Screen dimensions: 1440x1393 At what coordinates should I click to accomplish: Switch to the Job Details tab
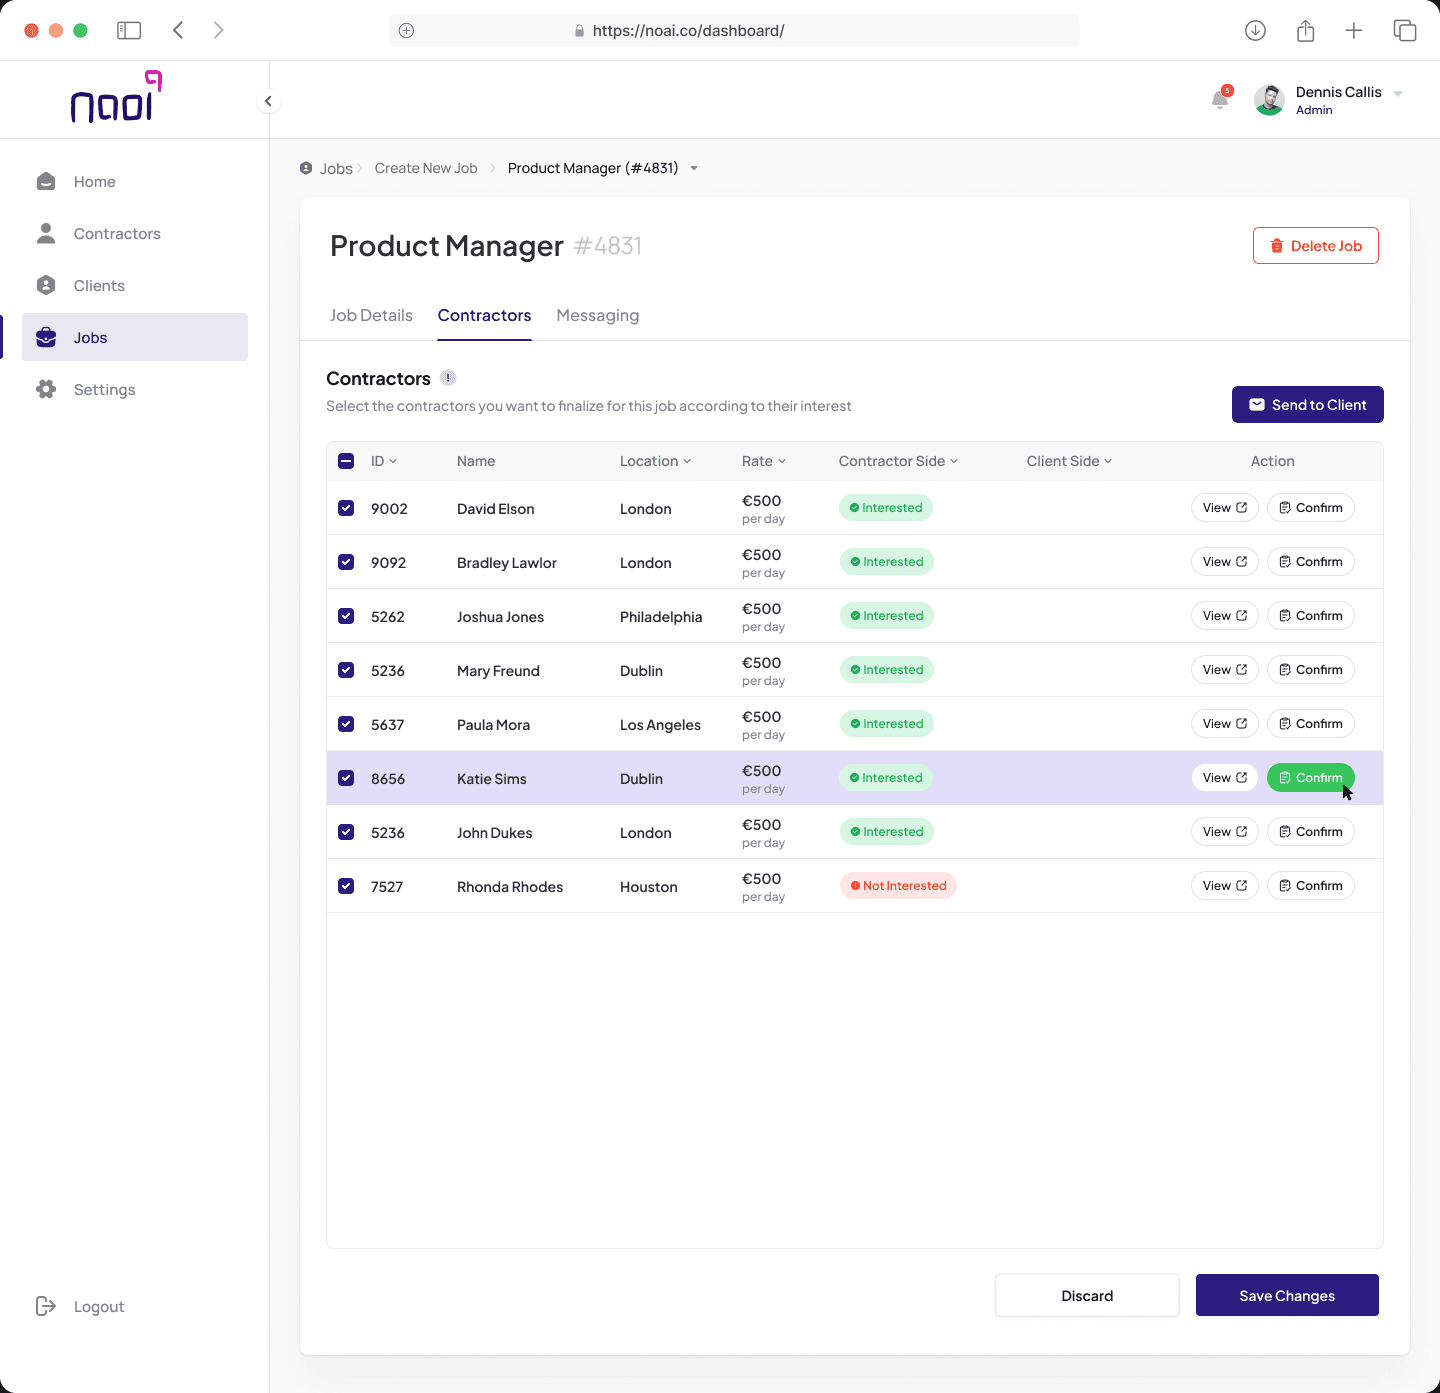pos(371,315)
